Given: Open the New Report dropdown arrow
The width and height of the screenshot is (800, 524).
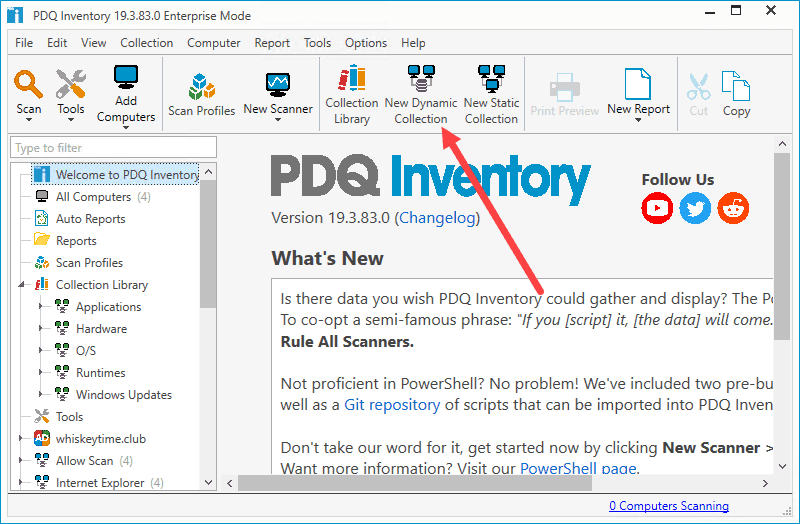Looking at the screenshot, I should click(638, 120).
